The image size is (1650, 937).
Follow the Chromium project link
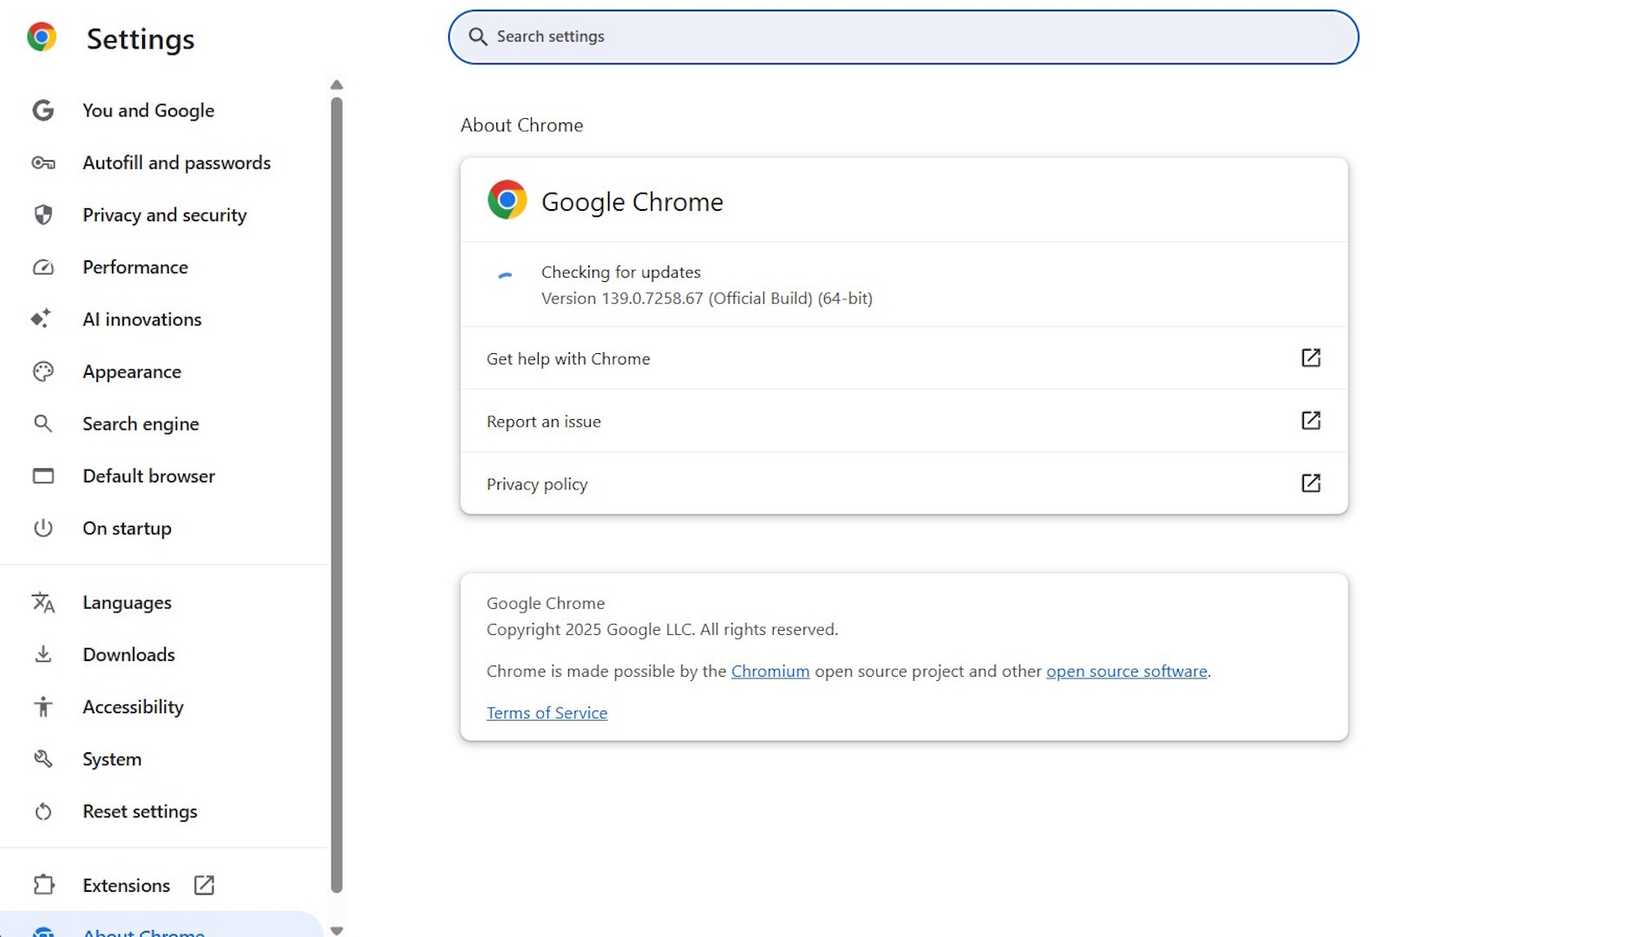(x=770, y=671)
